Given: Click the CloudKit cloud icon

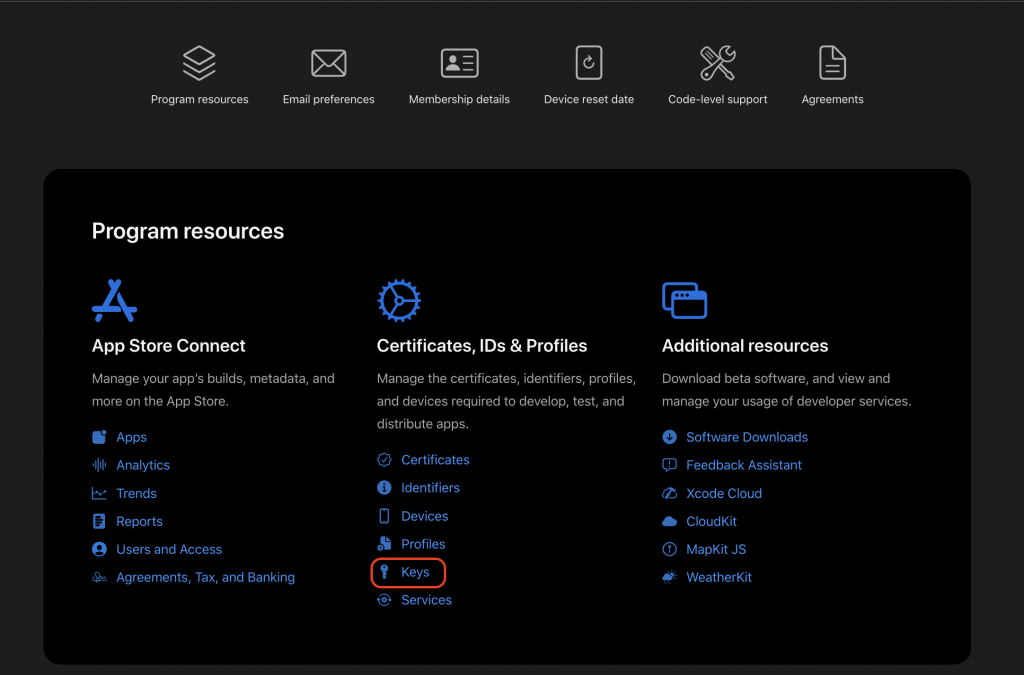Looking at the screenshot, I should click(669, 521).
